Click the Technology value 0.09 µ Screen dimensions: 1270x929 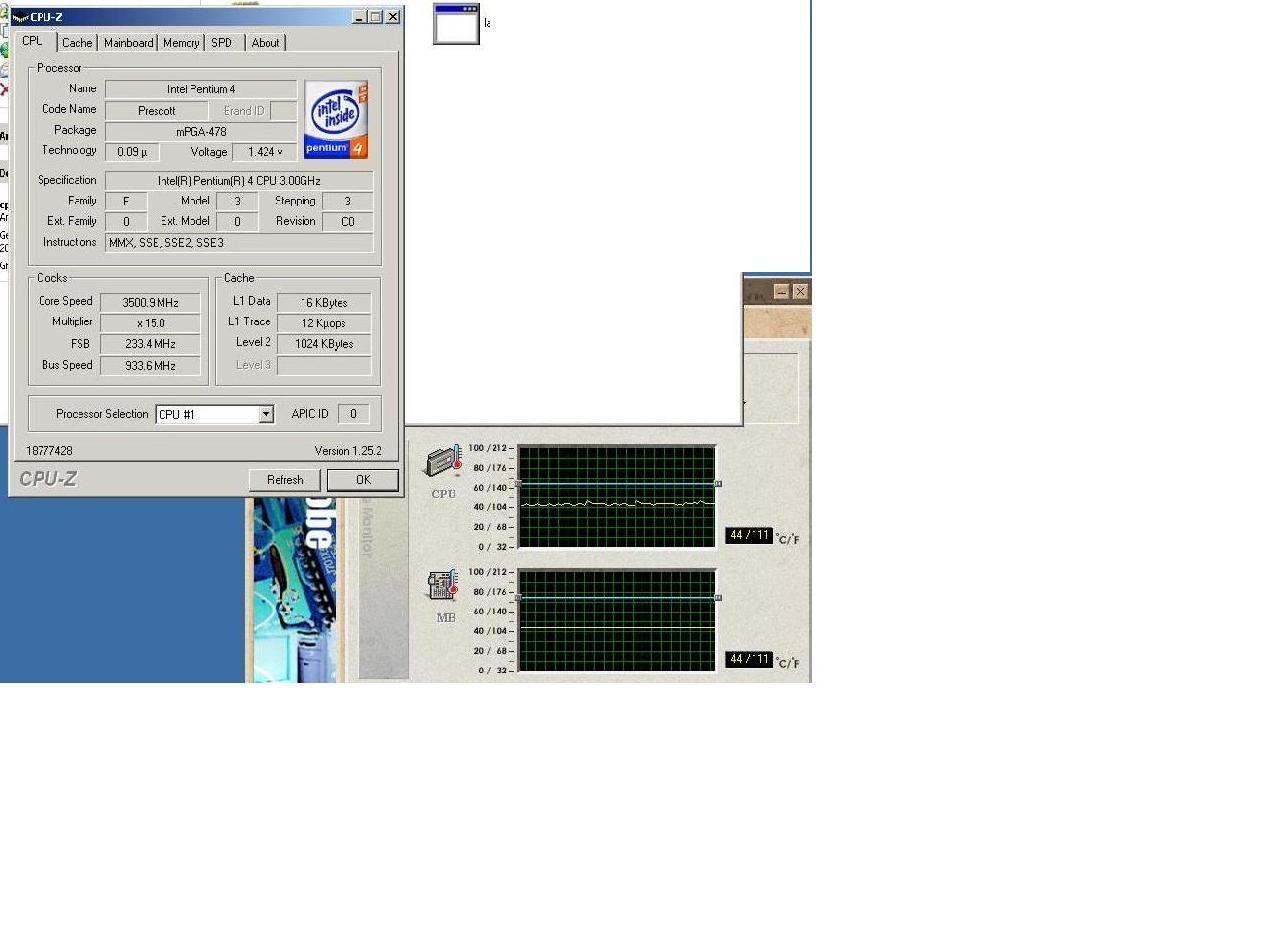pyautogui.click(x=132, y=152)
